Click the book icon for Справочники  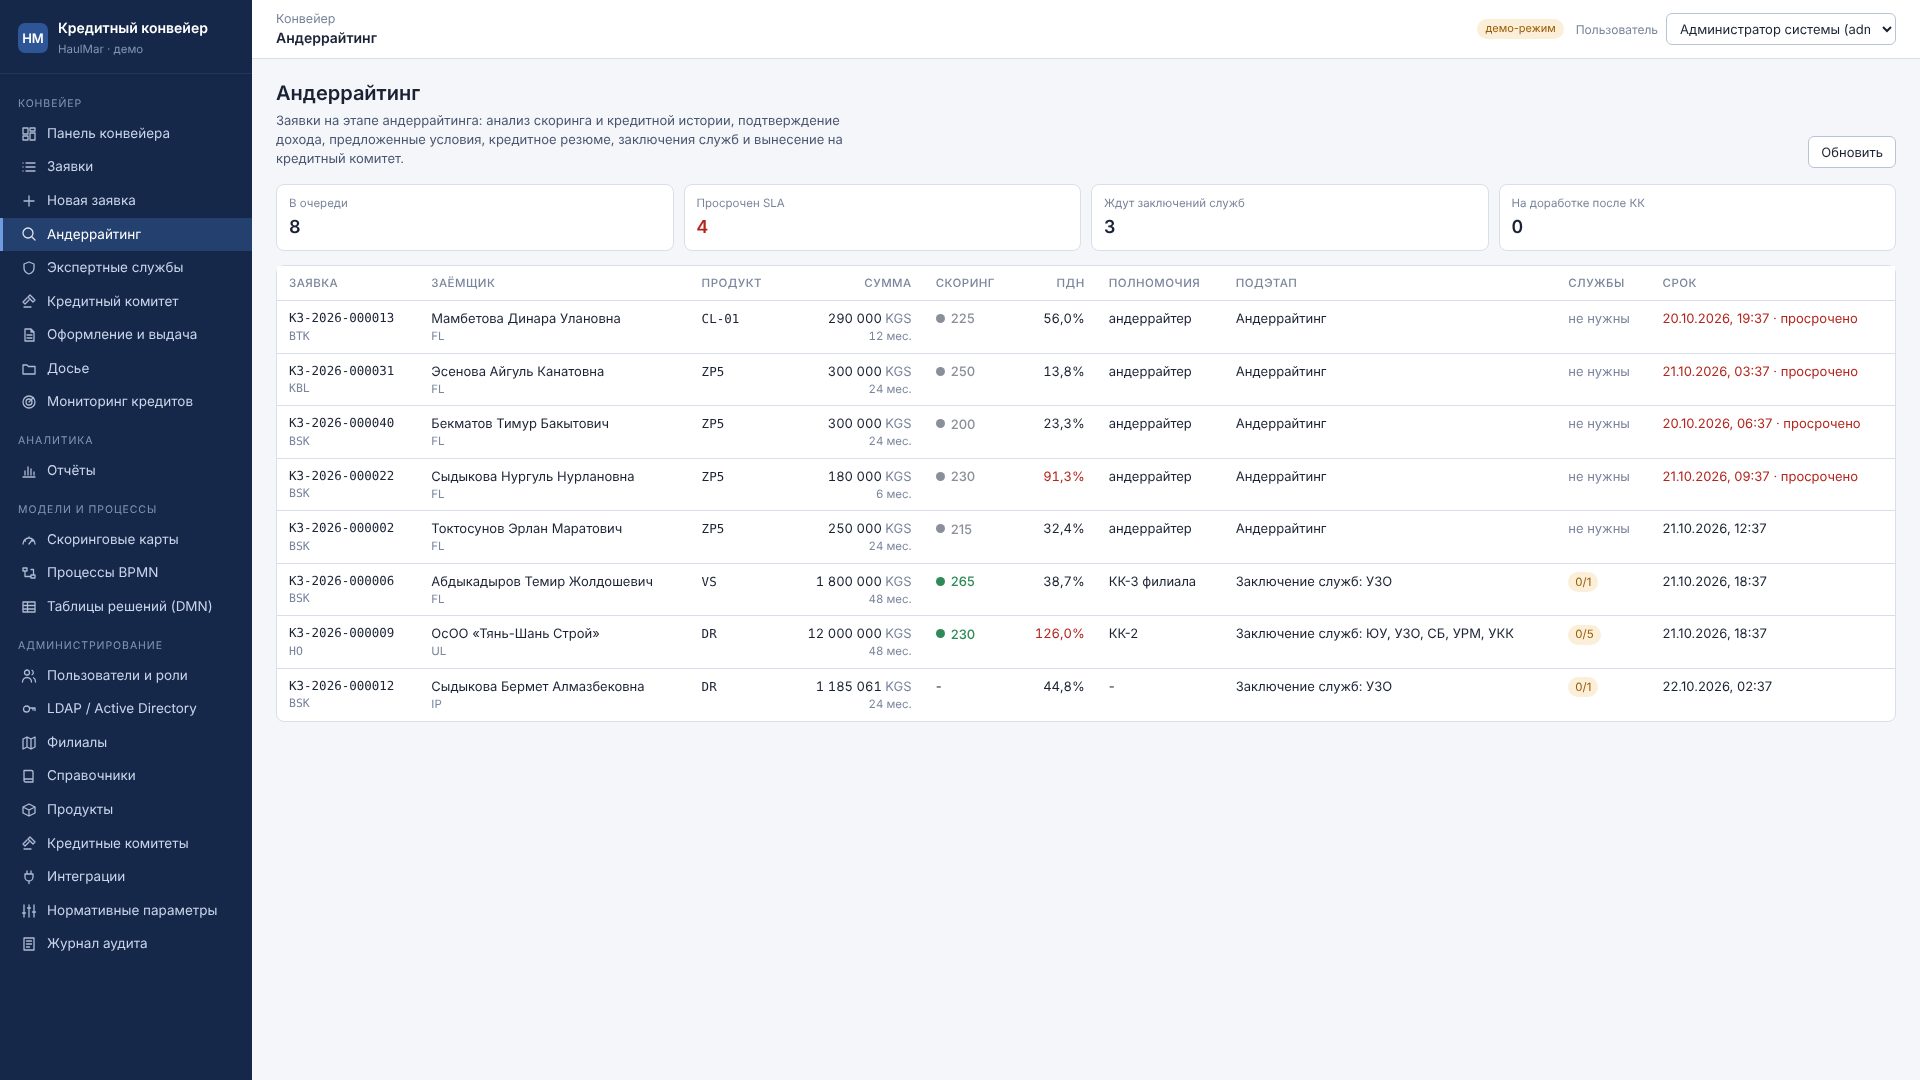[29, 776]
